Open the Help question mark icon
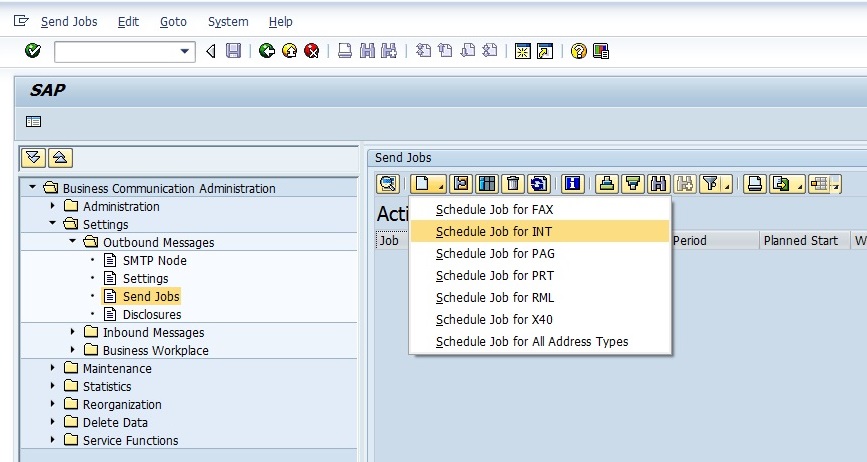867x462 pixels. pos(578,51)
